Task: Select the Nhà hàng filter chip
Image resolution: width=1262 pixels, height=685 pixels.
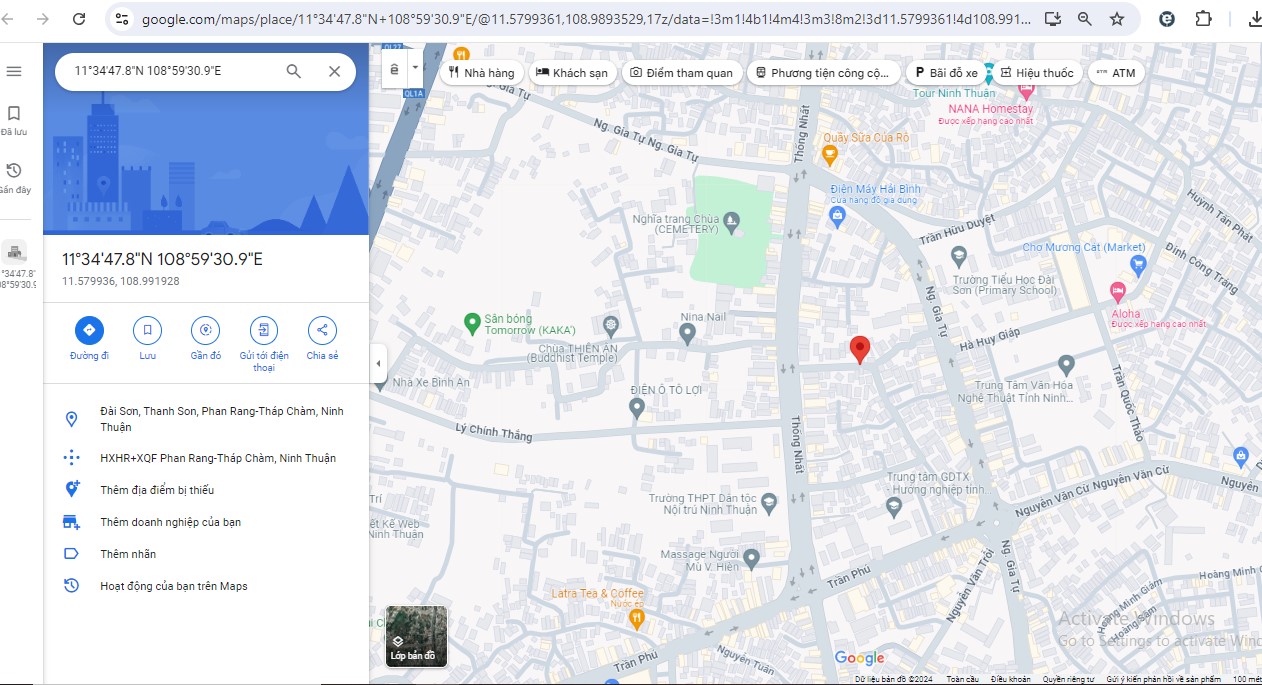Action: pos(481,73)
